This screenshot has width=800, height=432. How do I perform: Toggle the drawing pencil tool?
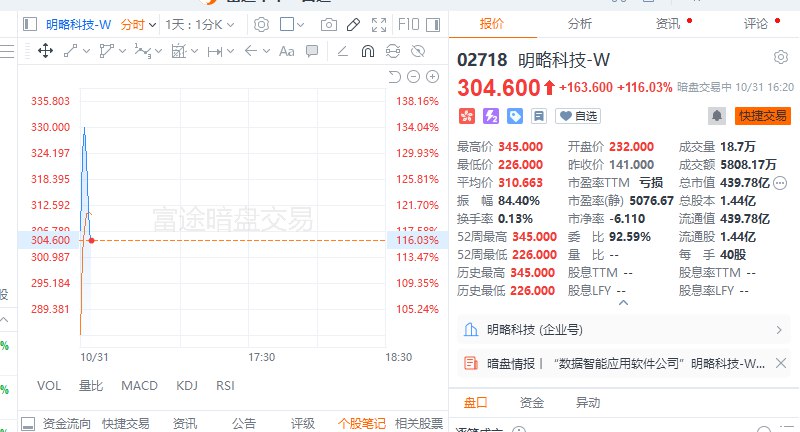(x=353, y=24)
